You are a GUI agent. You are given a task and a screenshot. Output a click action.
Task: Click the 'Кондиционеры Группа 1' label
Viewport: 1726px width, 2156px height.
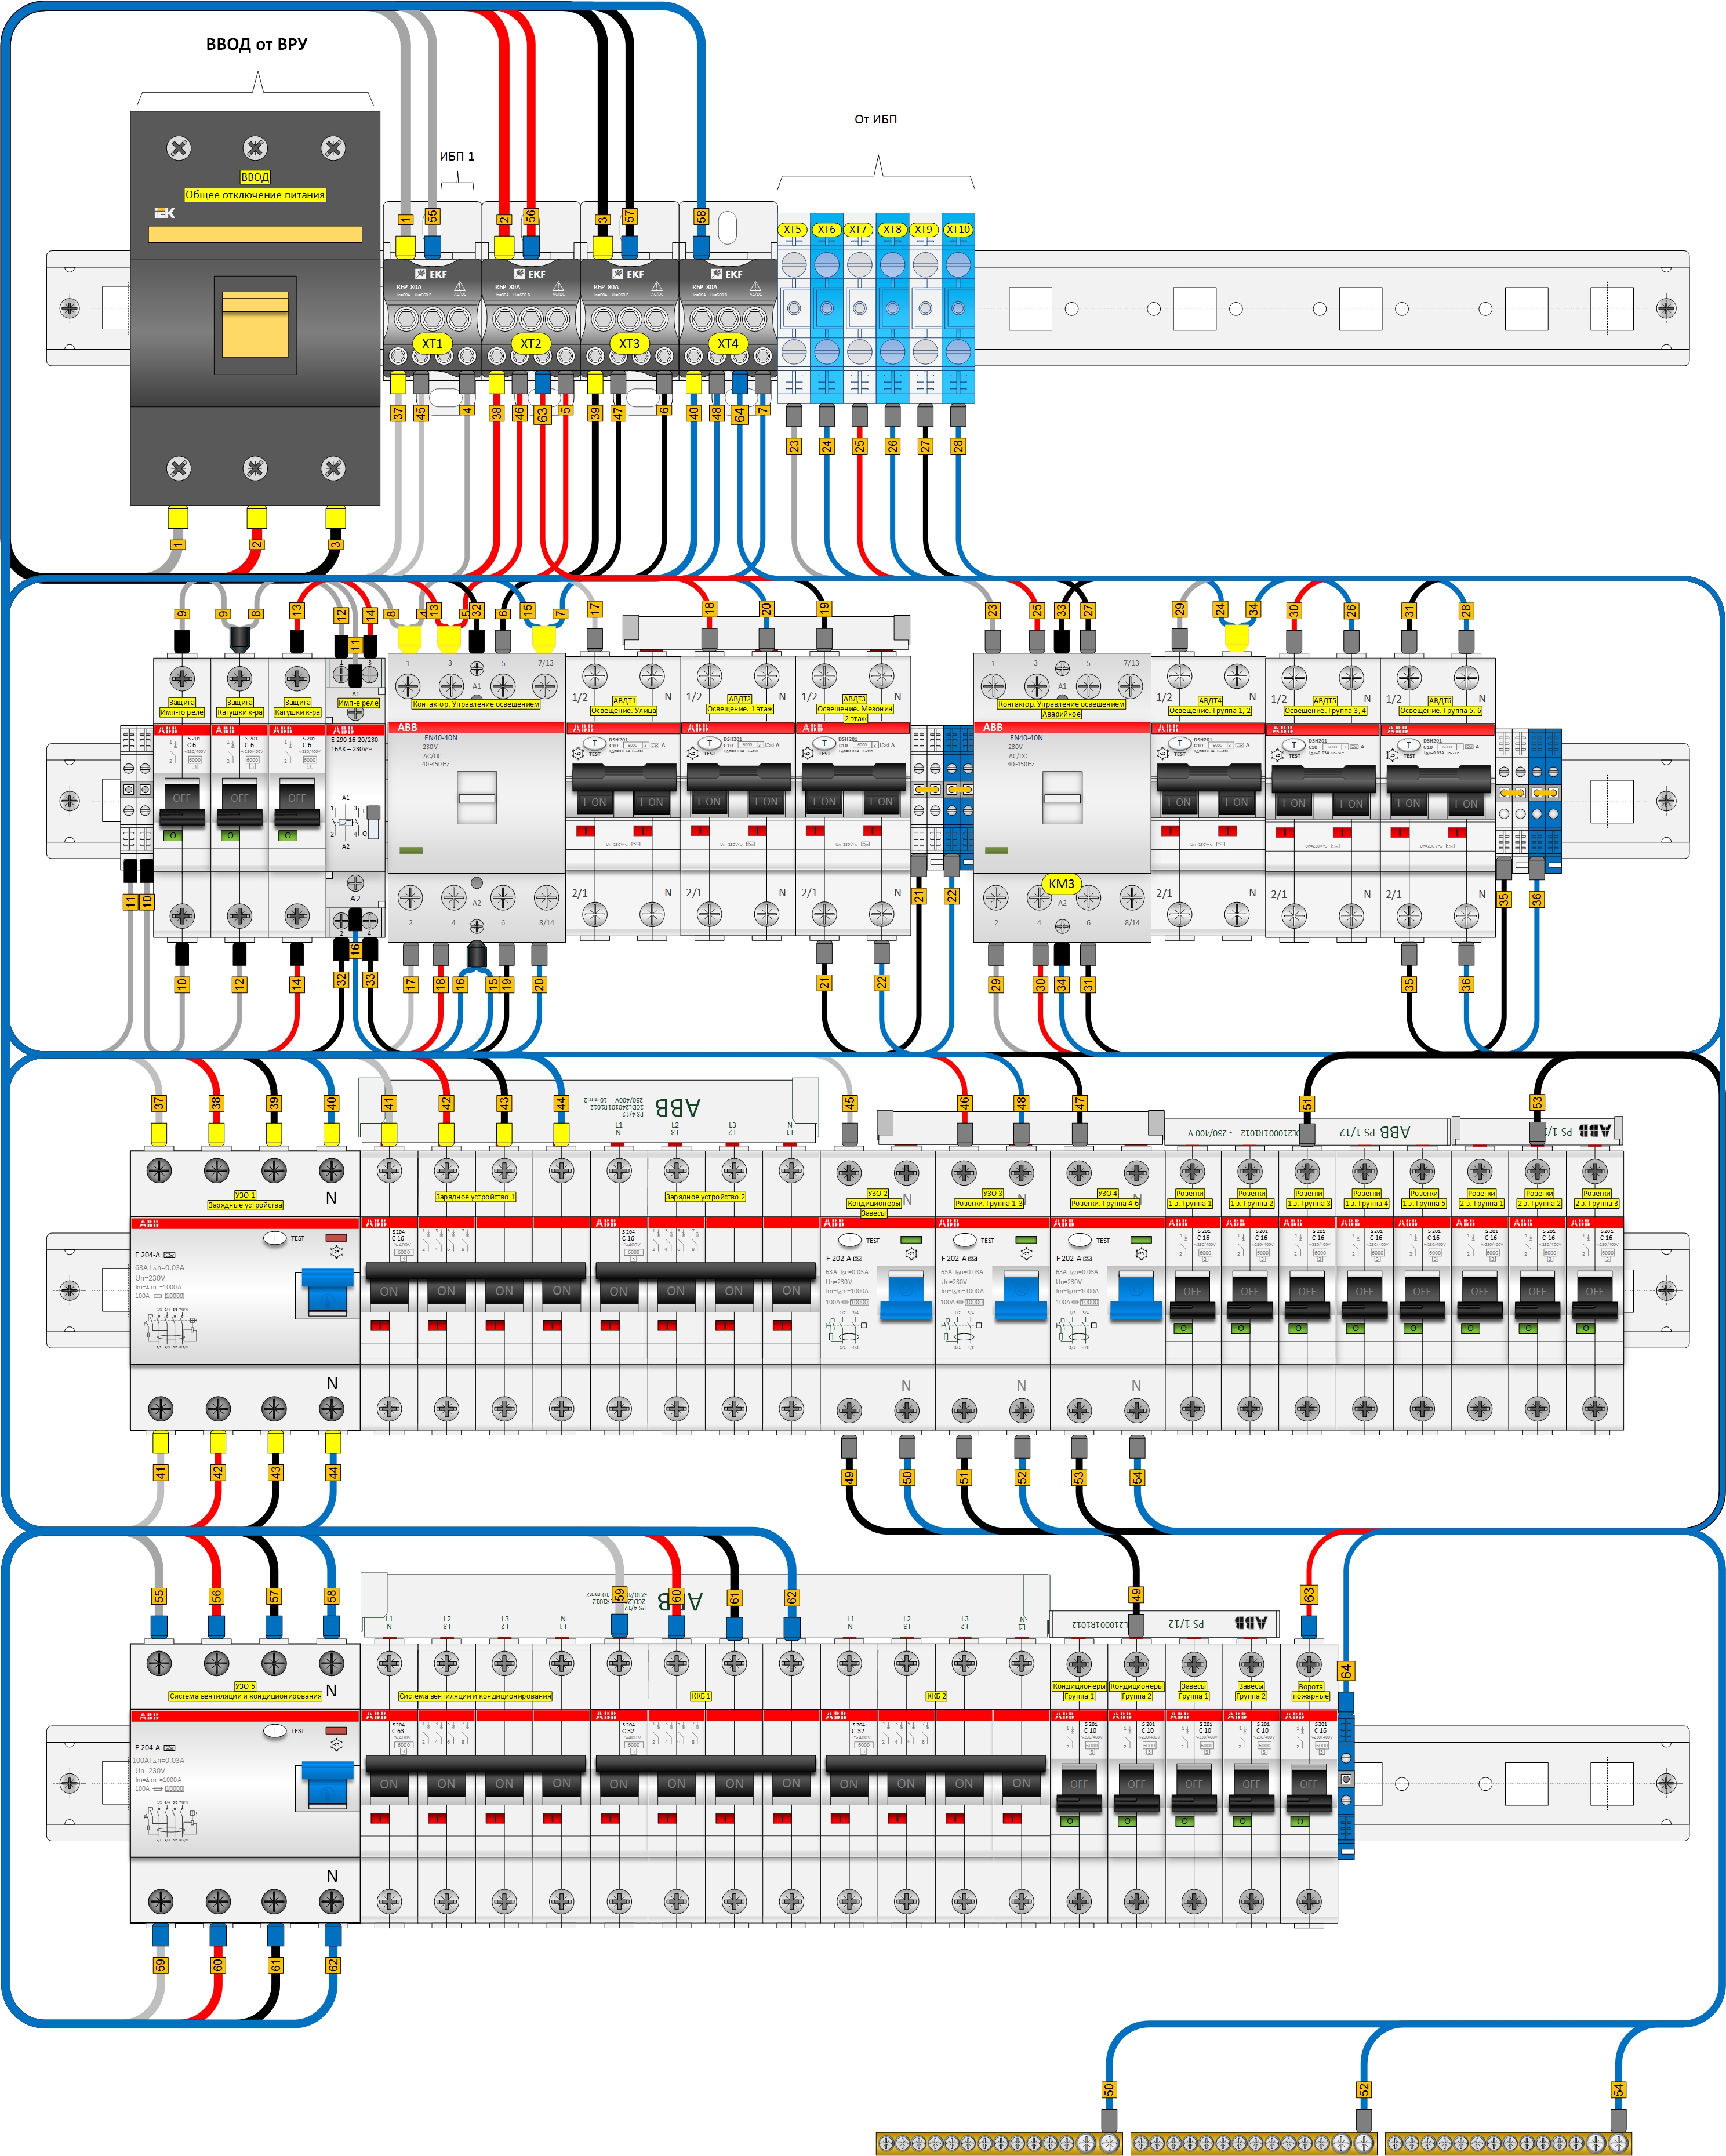(1079, 1691)
